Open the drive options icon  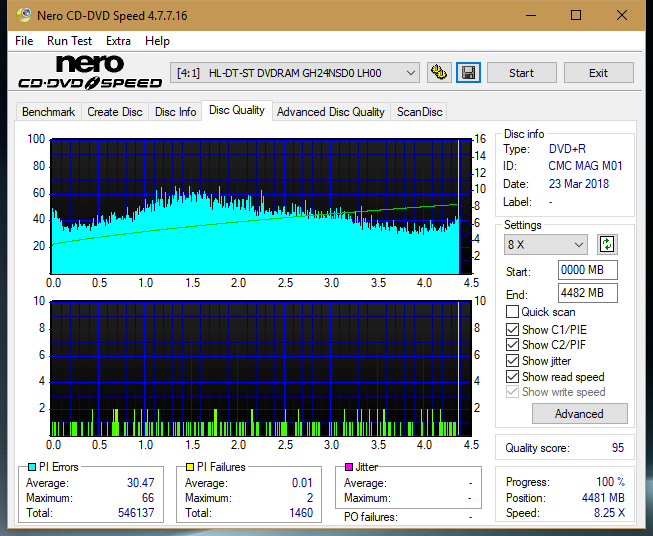[x=439, y=73]
